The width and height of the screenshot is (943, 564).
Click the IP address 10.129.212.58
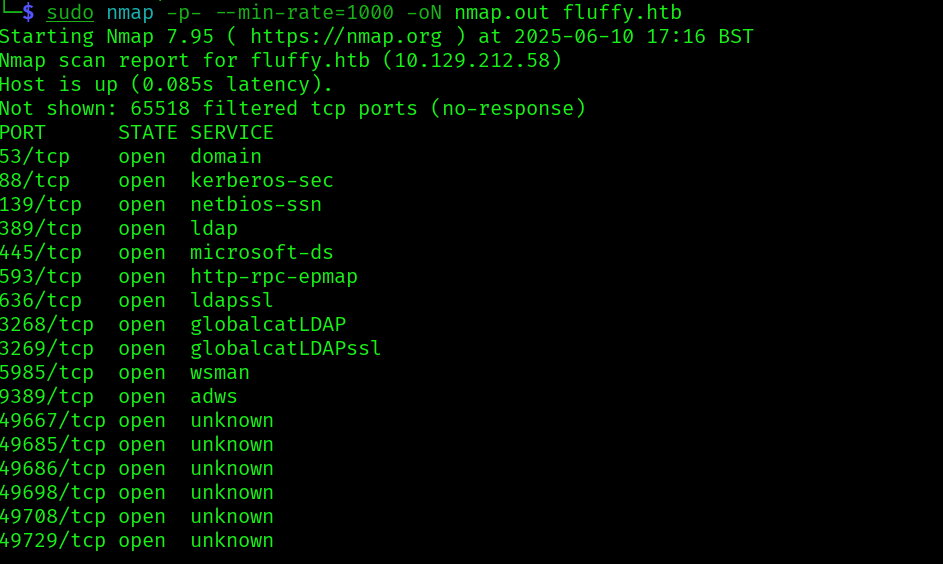pyautogui.click(x=478, y=61)
